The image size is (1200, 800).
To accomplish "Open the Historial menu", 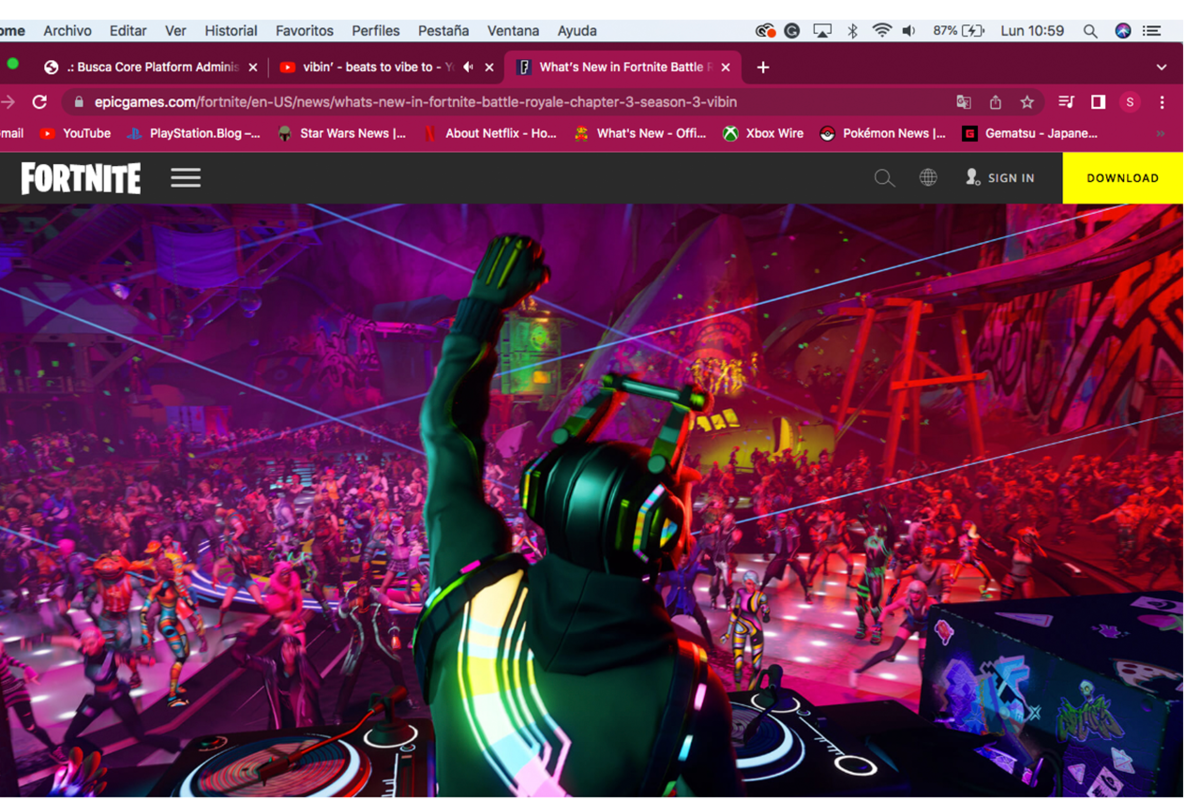I will pos(231,31).
